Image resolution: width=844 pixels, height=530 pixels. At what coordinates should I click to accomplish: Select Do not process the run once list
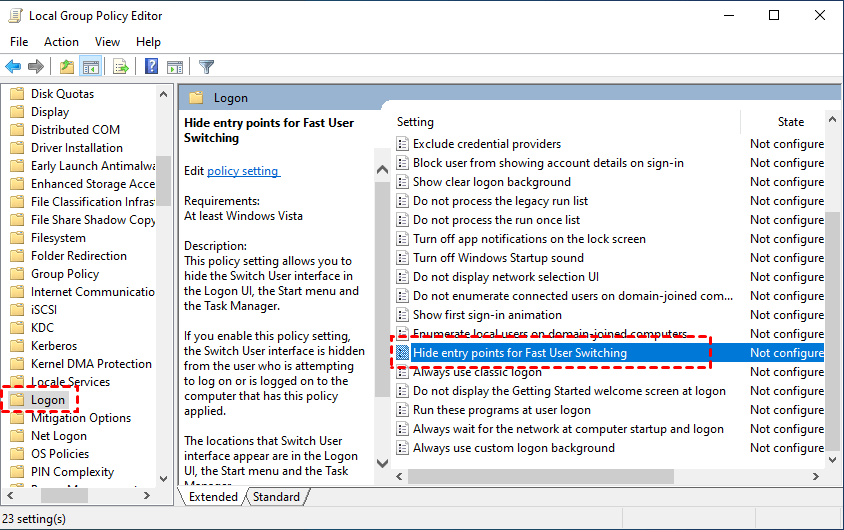click(496, 220)
